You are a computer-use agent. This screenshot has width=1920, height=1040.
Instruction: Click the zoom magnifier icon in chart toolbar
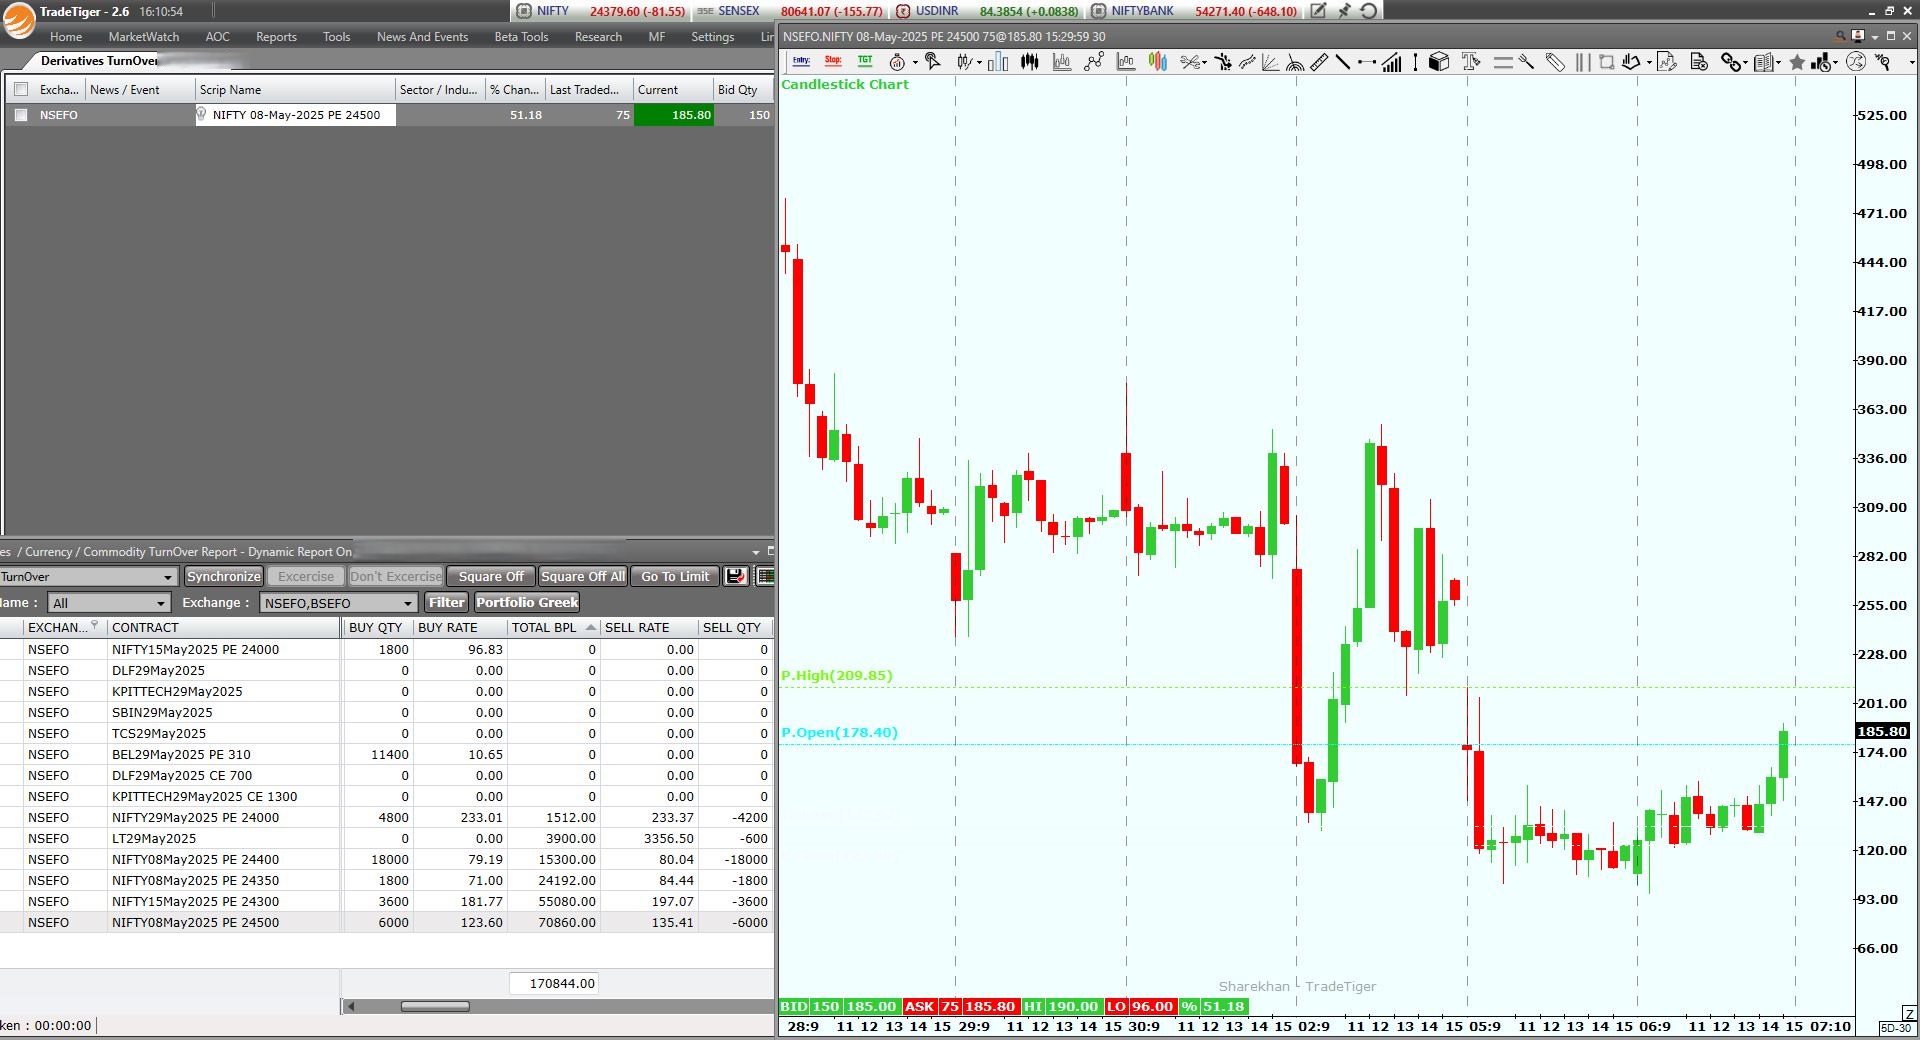click(1883, 62)
